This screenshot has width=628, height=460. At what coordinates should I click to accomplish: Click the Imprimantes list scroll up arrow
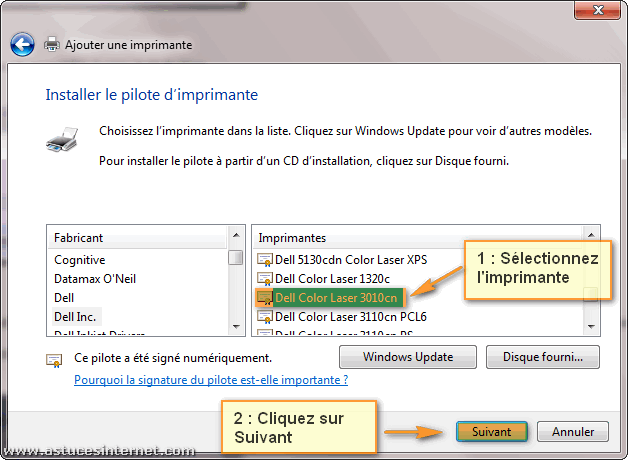pos(591,235)
